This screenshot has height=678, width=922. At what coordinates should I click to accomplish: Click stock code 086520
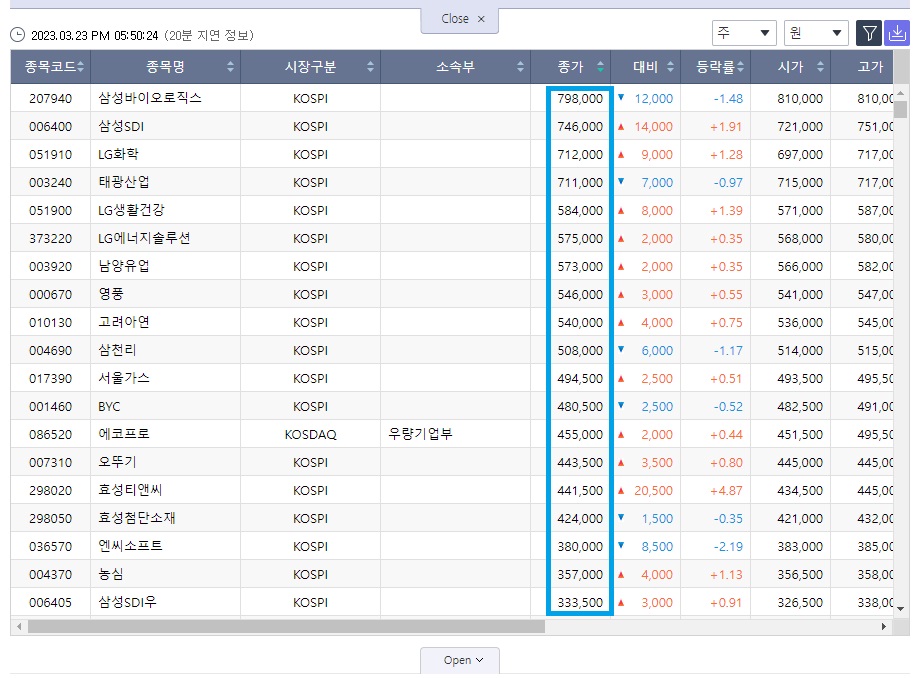click(x=51, y=435)
